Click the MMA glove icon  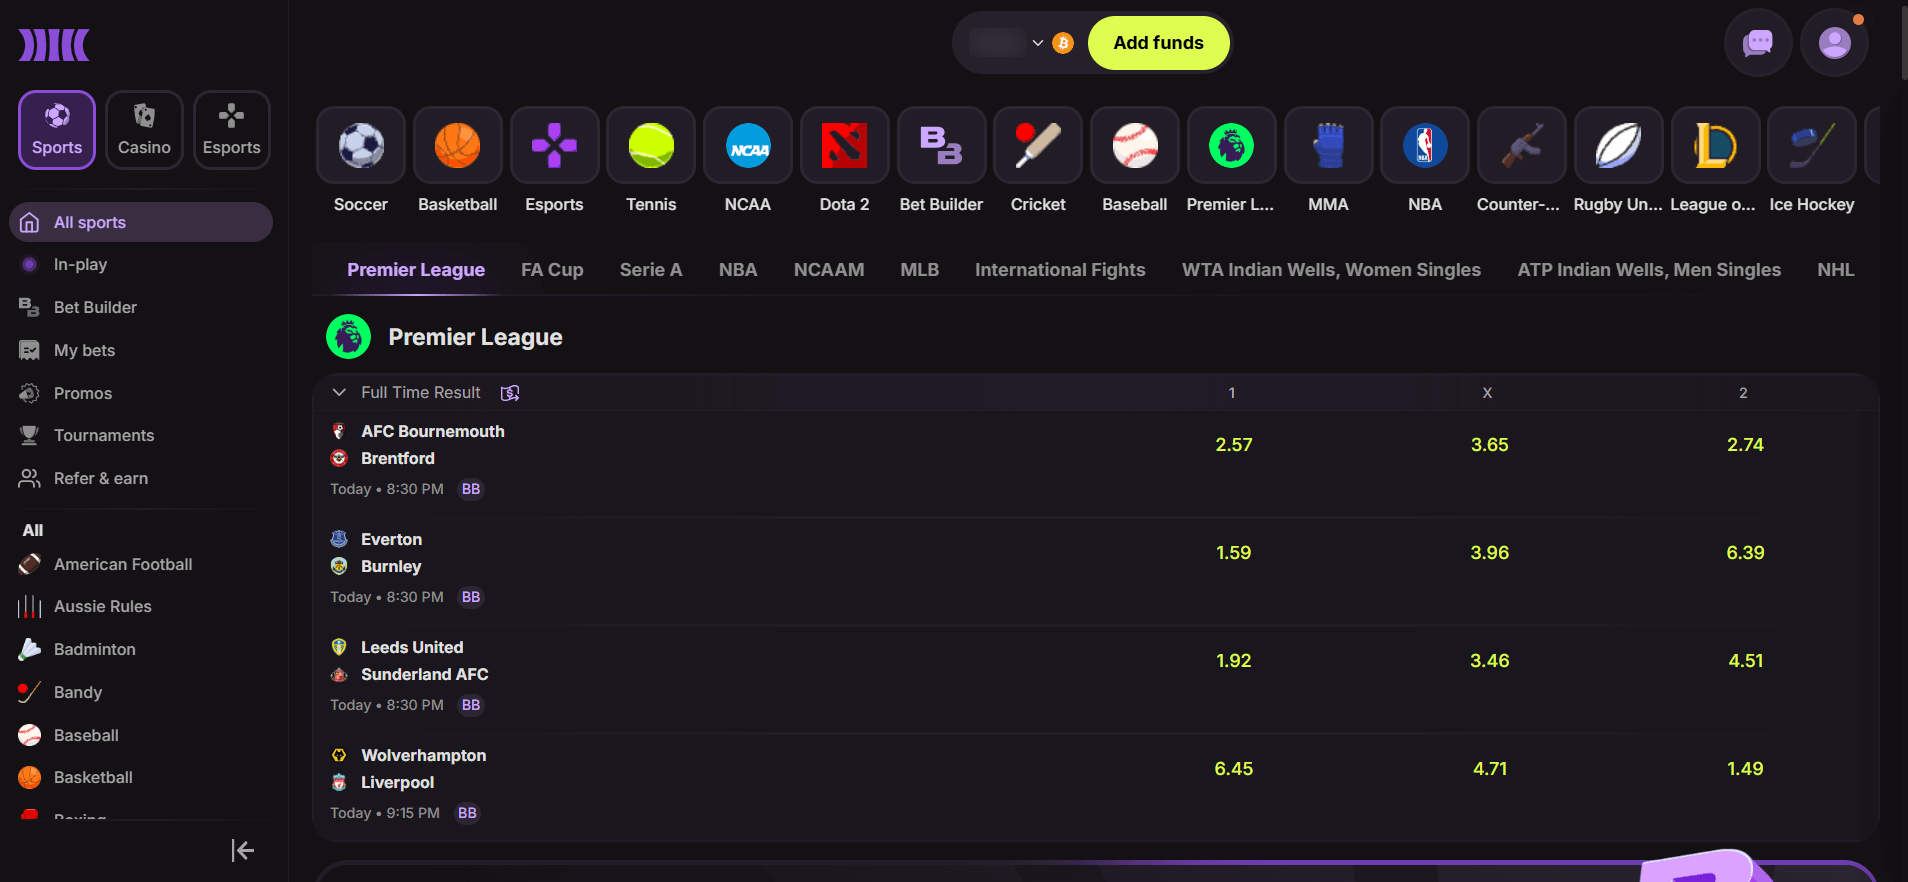(1328, 146)
